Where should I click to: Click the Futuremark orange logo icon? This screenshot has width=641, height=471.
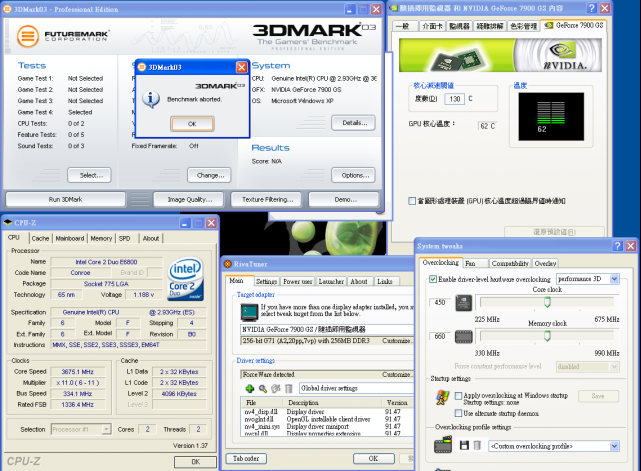click(28, 36)
